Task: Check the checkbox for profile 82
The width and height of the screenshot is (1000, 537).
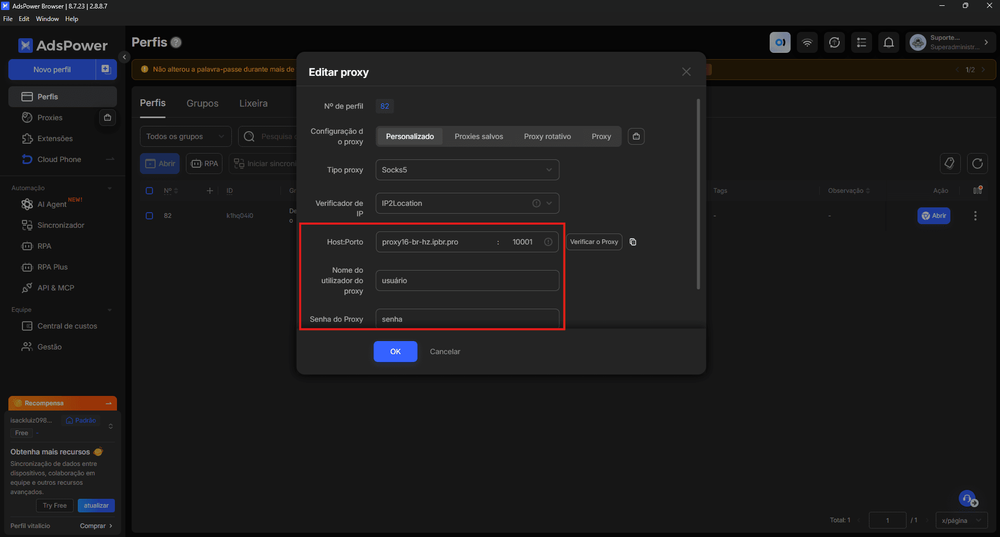Action: 149,216
